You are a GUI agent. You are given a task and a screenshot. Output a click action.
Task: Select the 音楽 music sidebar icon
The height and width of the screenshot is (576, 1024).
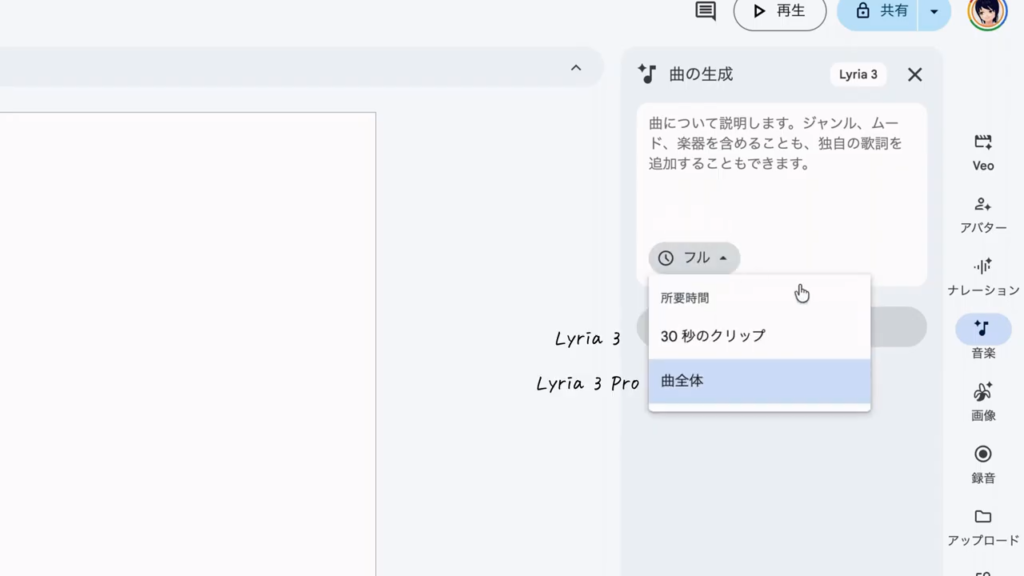tap(983, 329)
